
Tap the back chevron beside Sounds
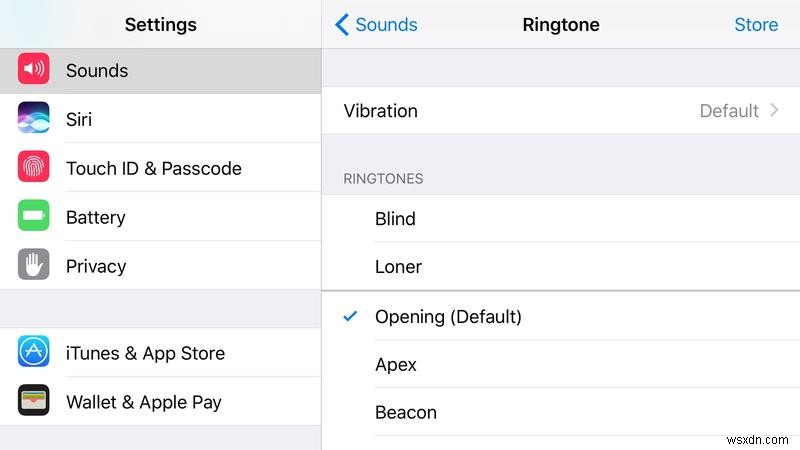(342, 25)
